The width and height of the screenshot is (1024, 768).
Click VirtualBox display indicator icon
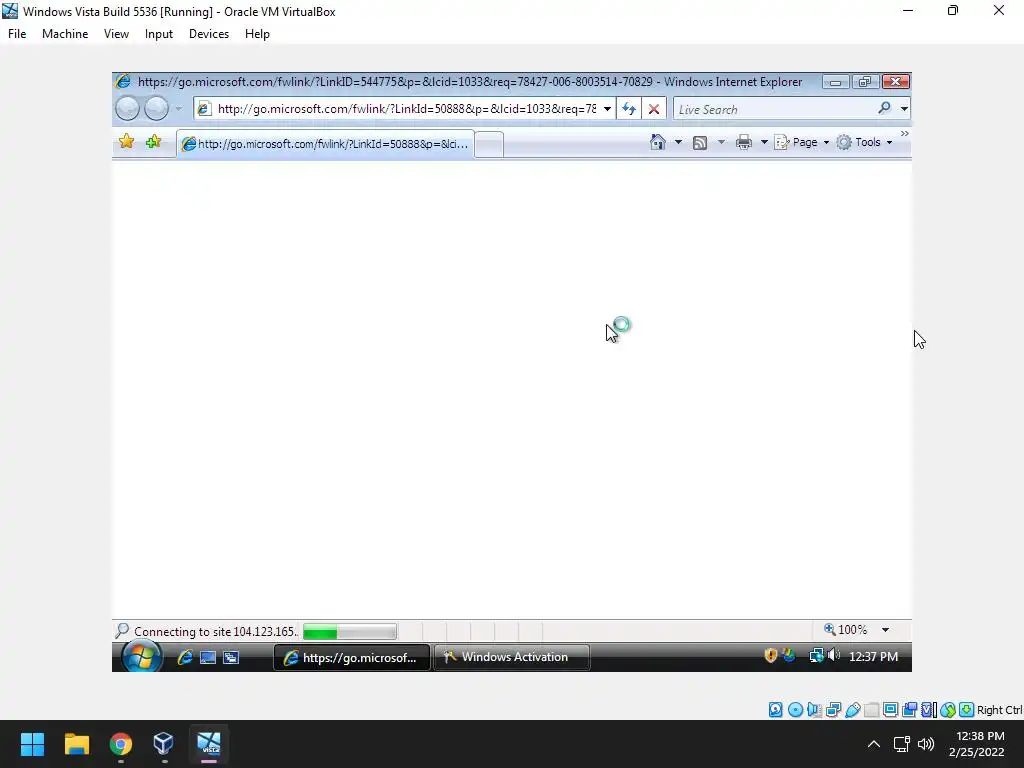click(x=890, y=710)
